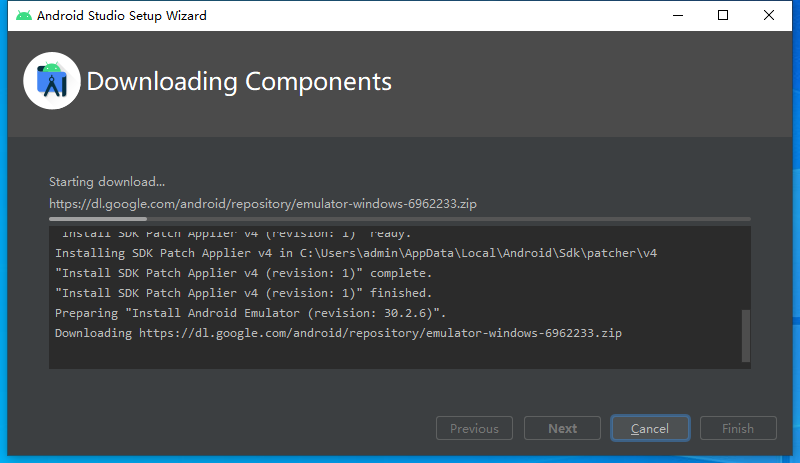800x463 pixels.
Task: Click the disabled Previous button
Action: 474,428
